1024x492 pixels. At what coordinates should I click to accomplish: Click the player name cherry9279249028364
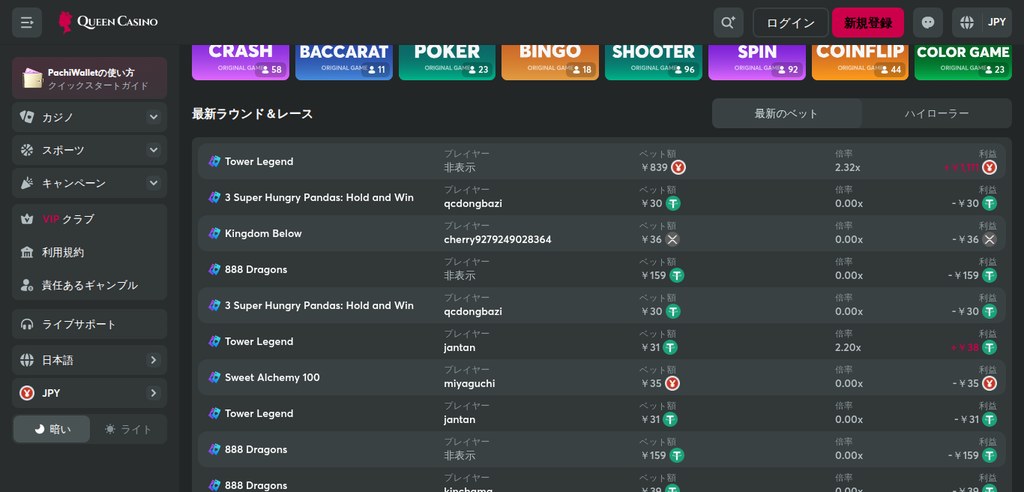pos(498,240)
